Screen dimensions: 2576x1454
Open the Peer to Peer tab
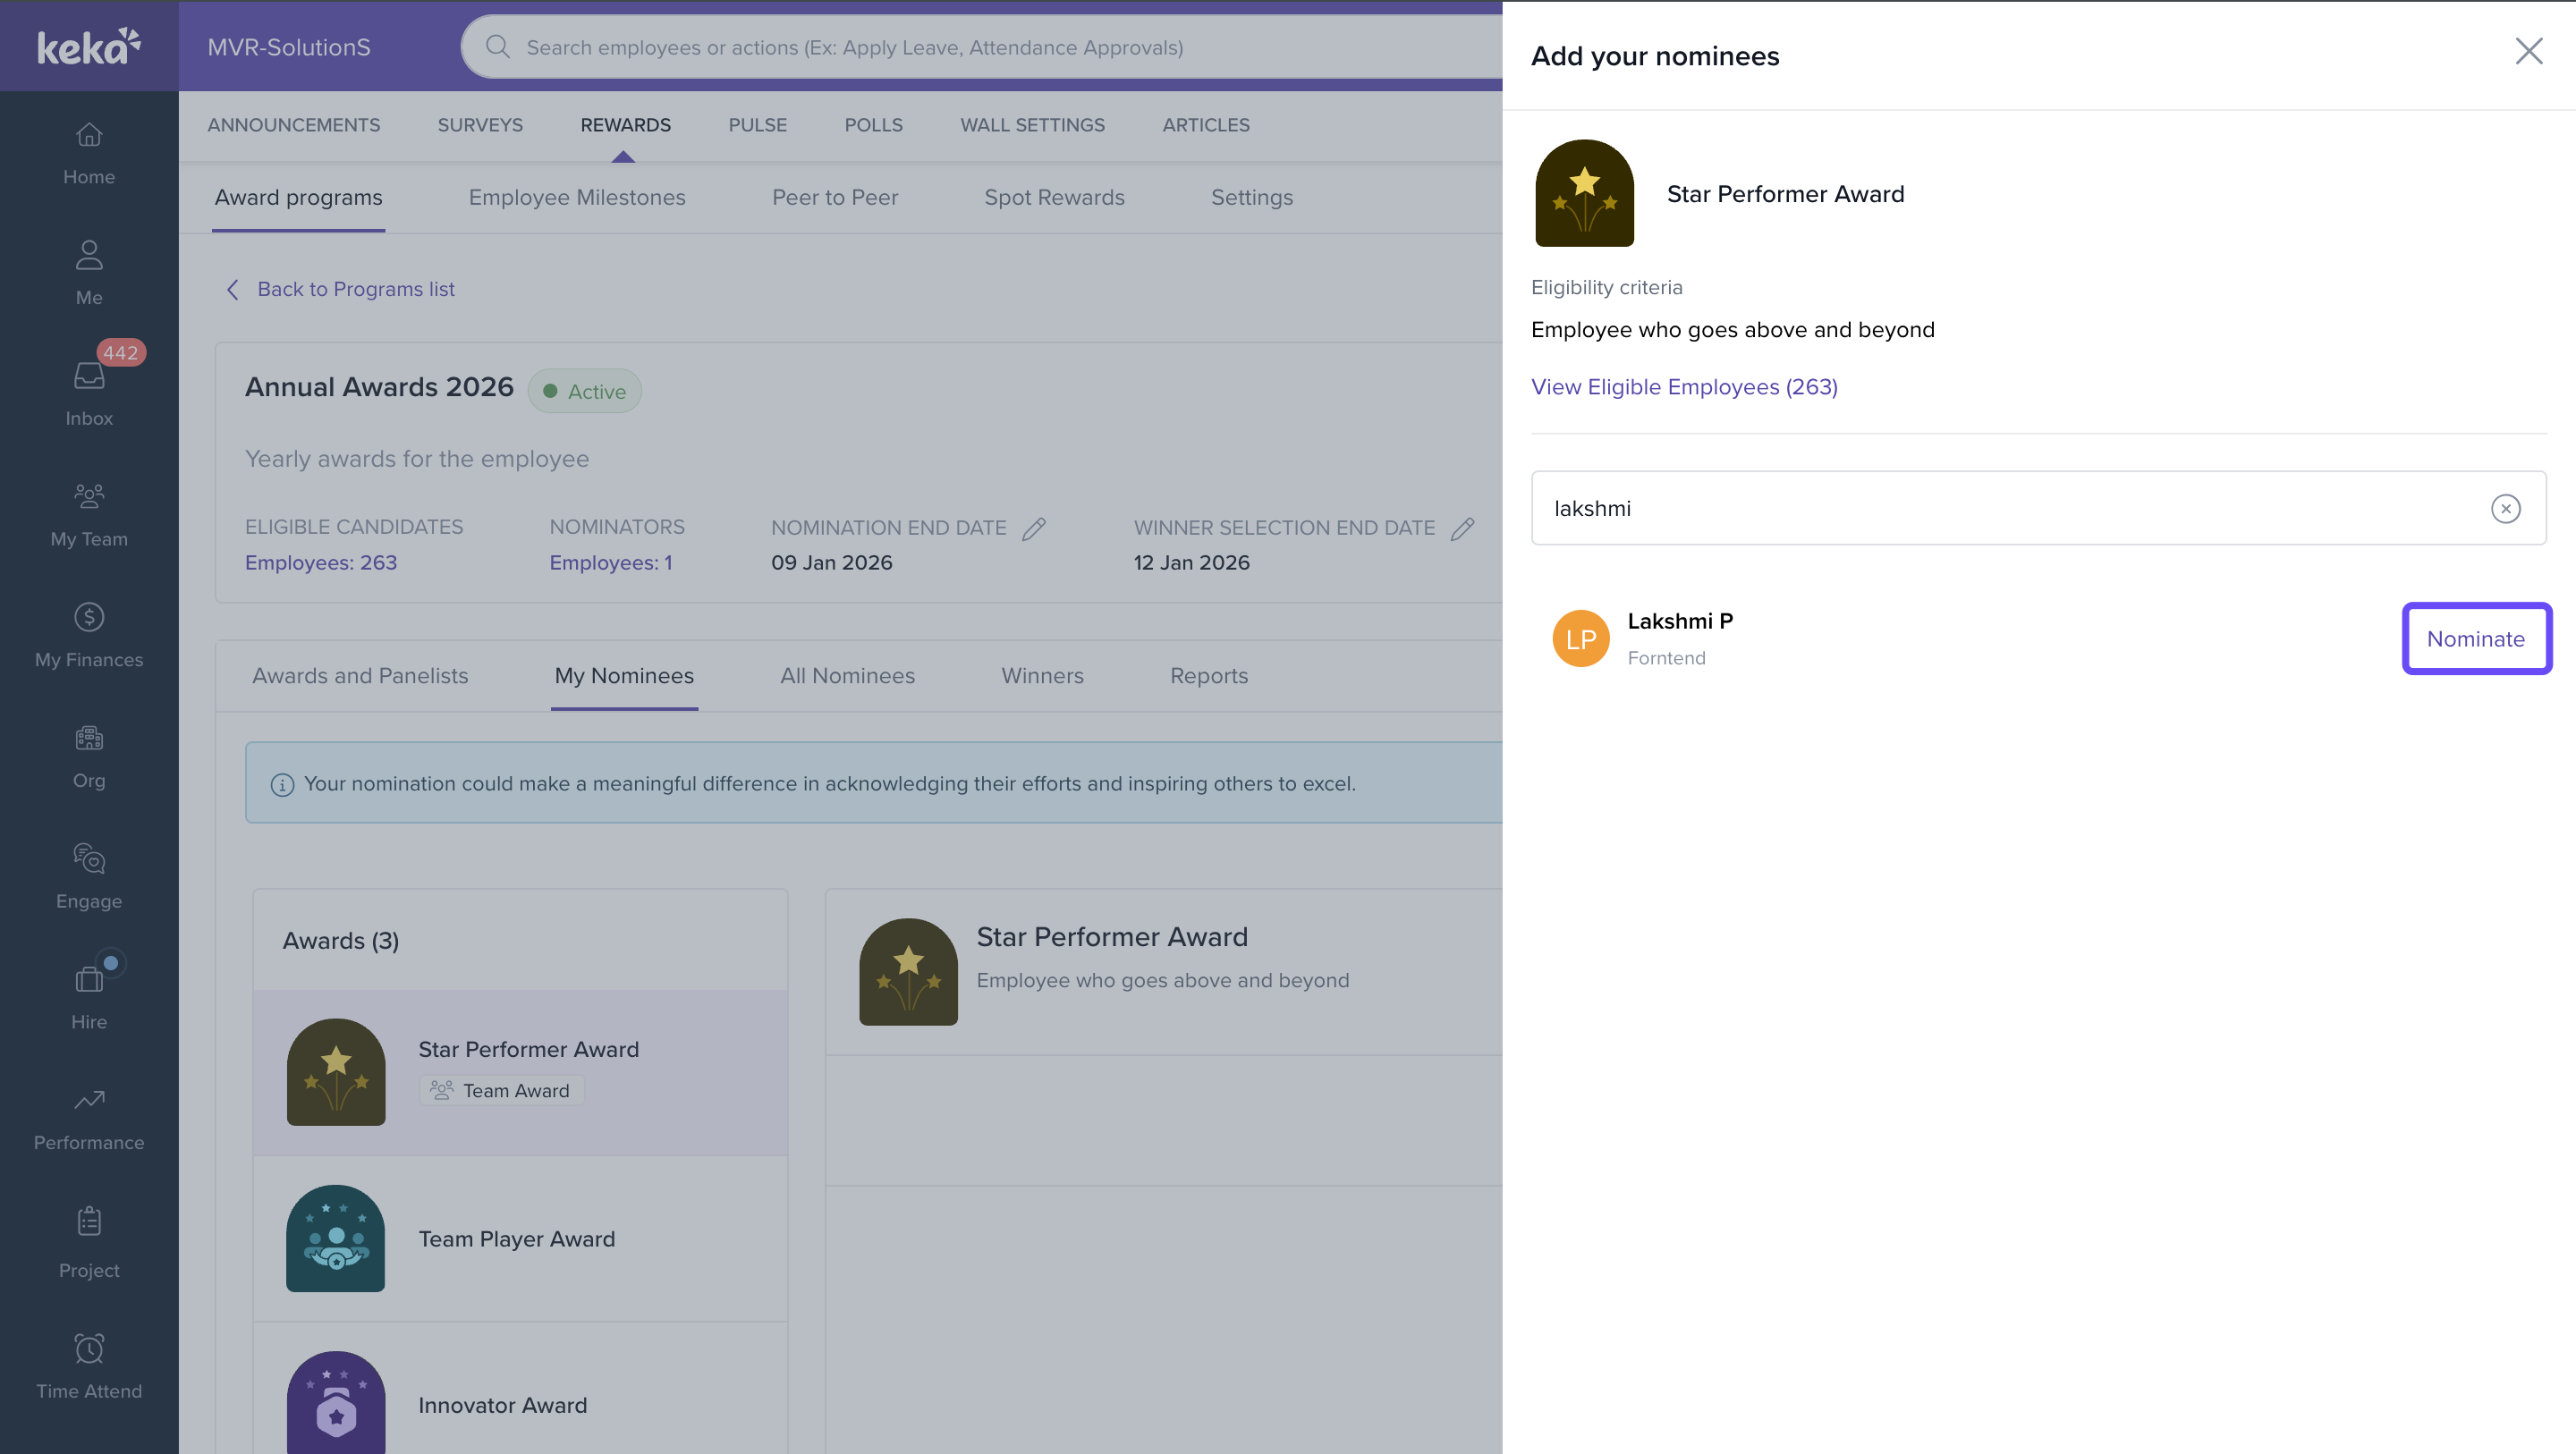coord(834,197)
